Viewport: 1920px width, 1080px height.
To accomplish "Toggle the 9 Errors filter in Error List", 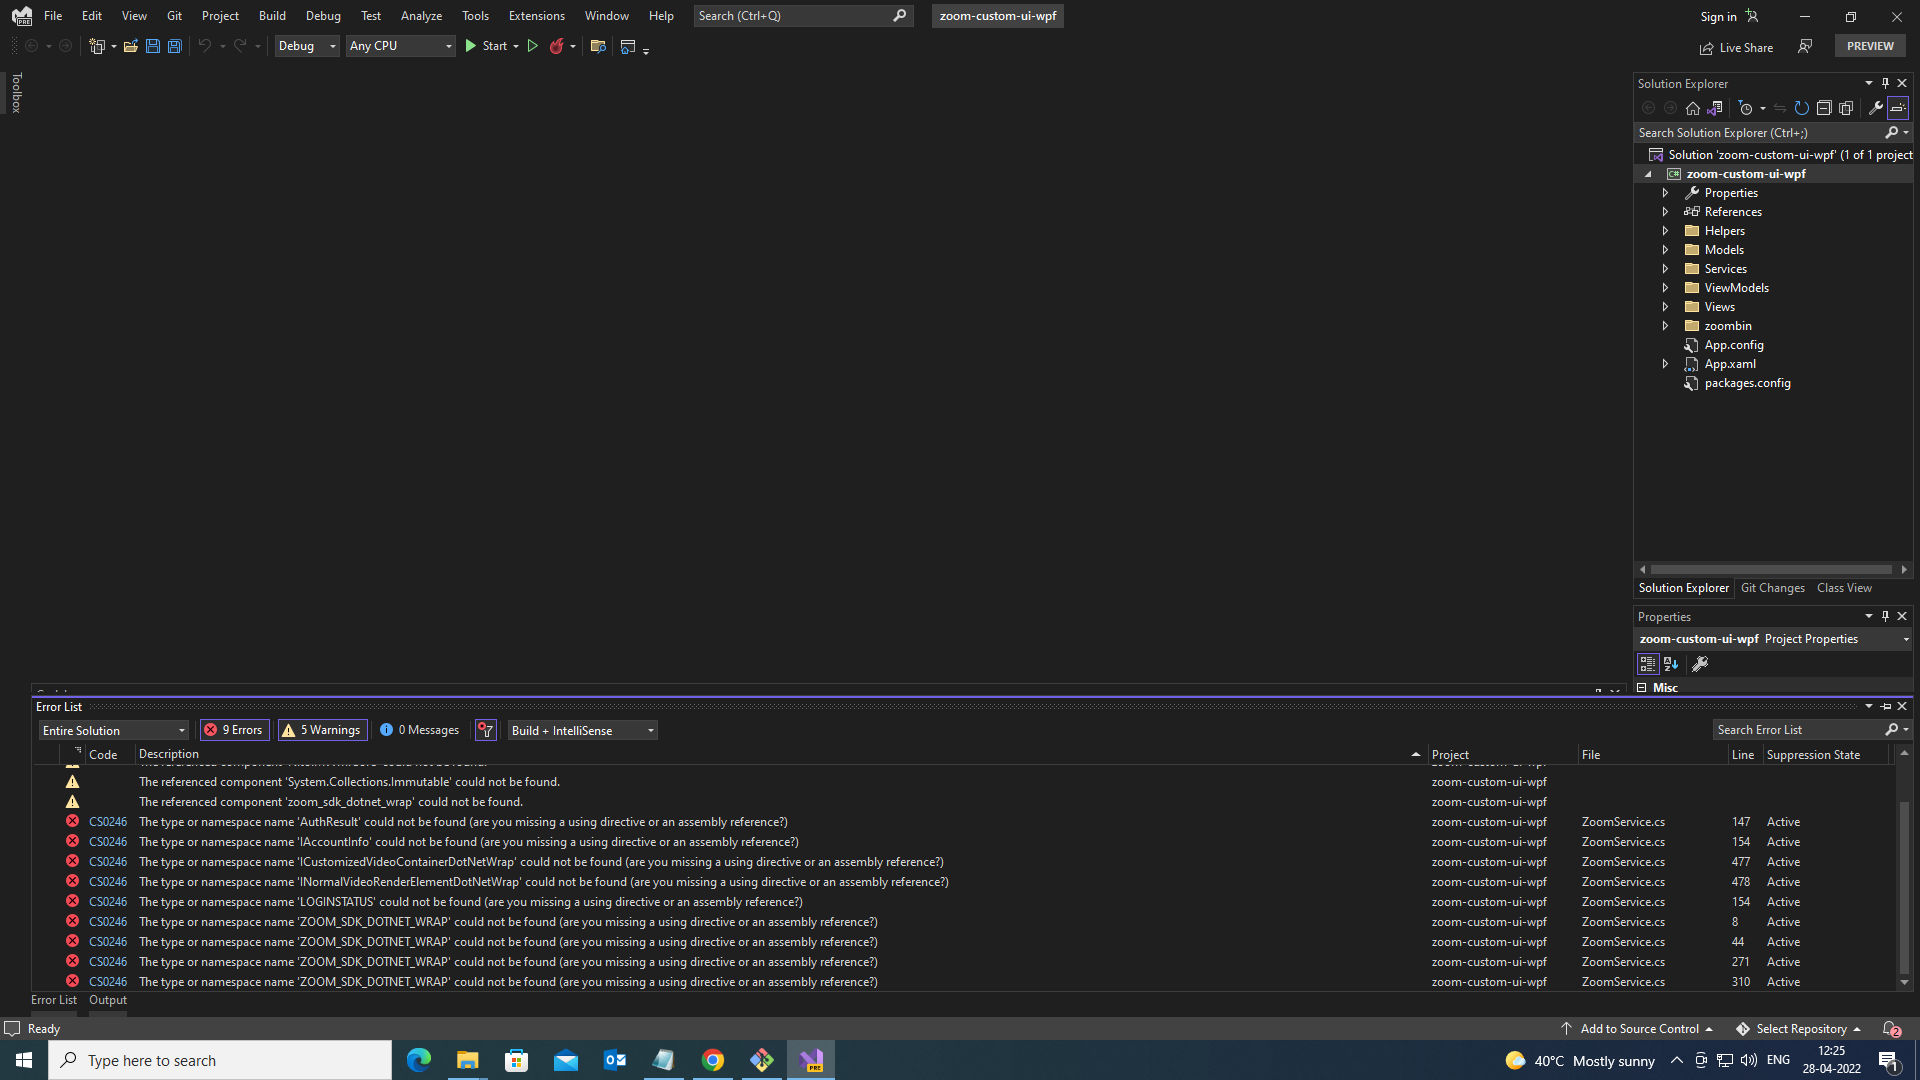I will point(234,730).
